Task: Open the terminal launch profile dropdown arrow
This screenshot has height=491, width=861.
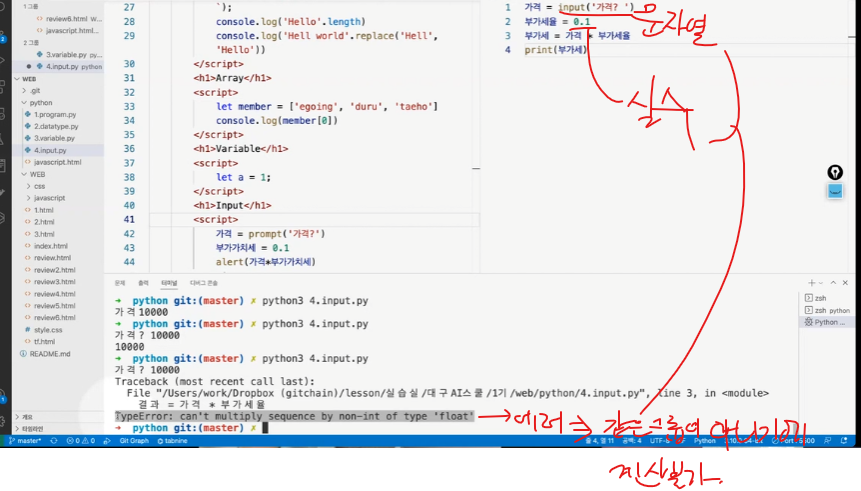Action: coord(821,283)
